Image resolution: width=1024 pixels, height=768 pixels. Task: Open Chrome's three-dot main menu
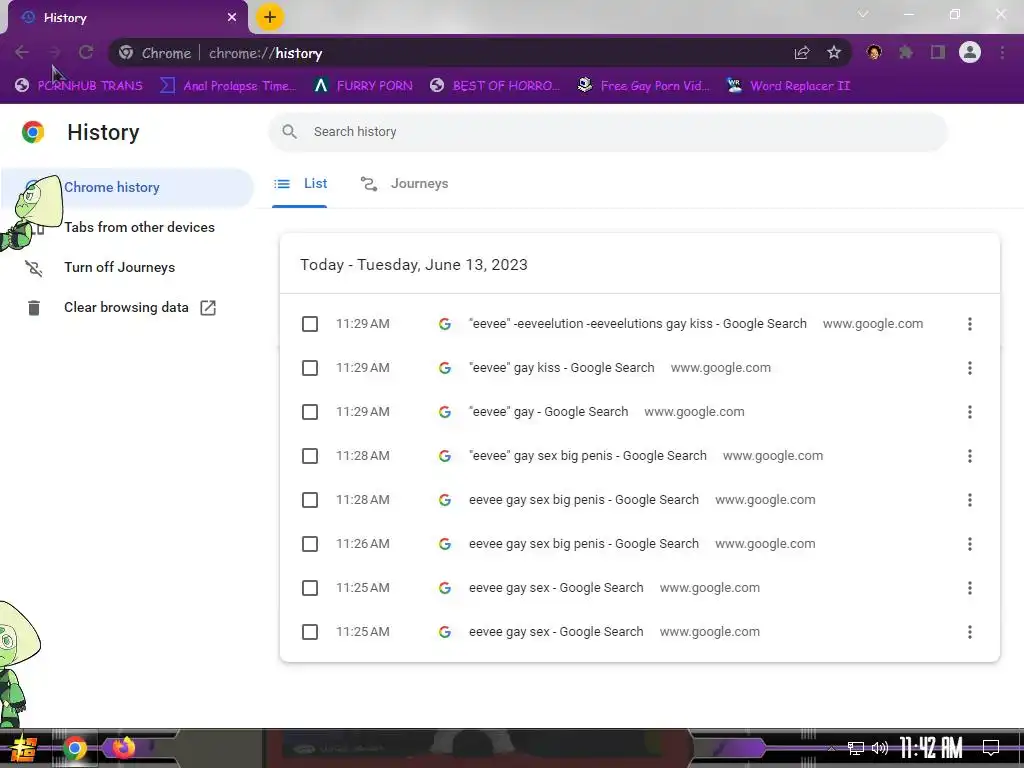pos(1002,52)
